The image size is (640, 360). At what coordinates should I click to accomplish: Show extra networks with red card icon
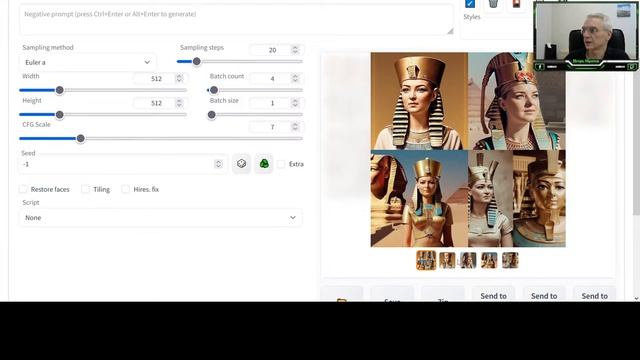pos(516,4)
